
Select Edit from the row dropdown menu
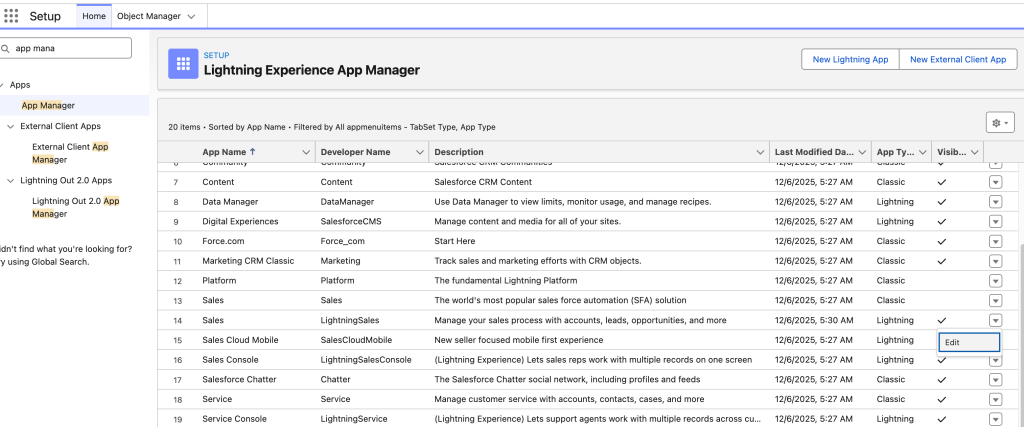[969, 342]
